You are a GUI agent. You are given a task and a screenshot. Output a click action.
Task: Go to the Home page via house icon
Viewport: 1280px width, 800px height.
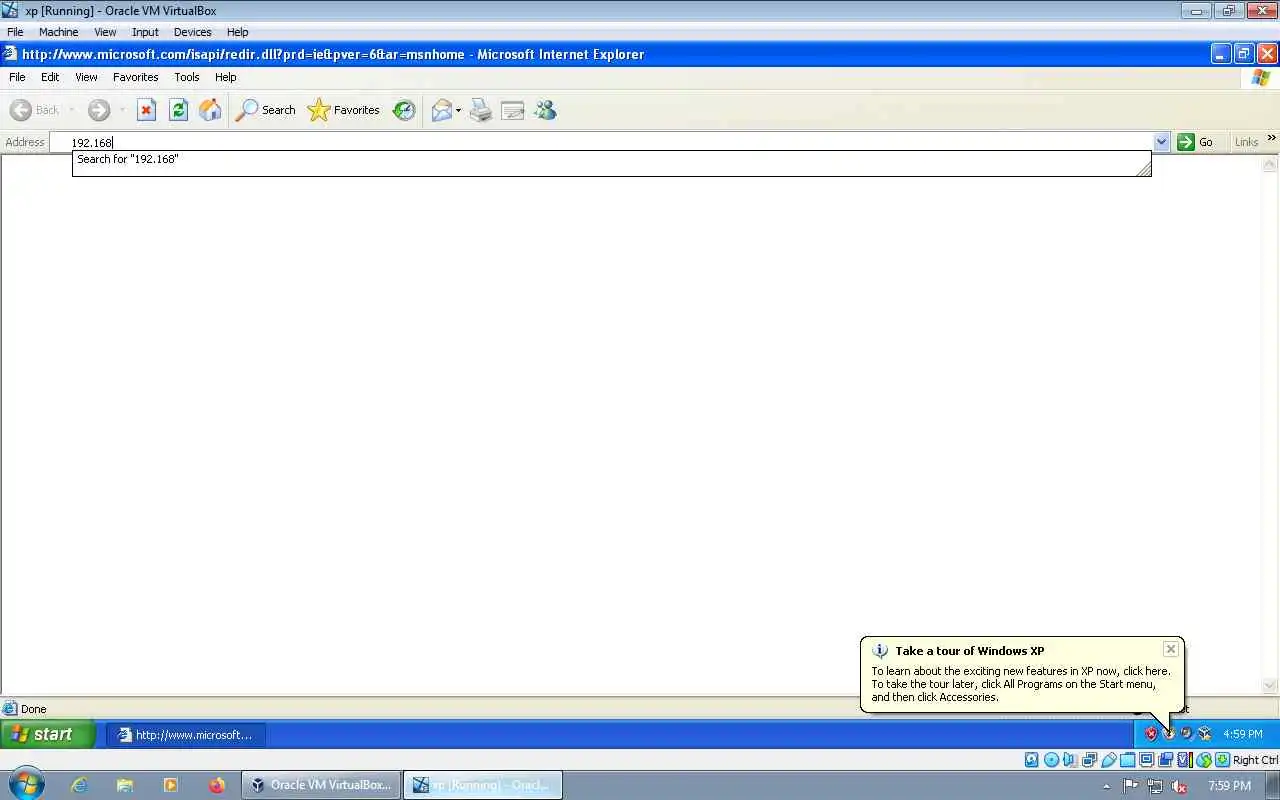[x=210, y=110]
